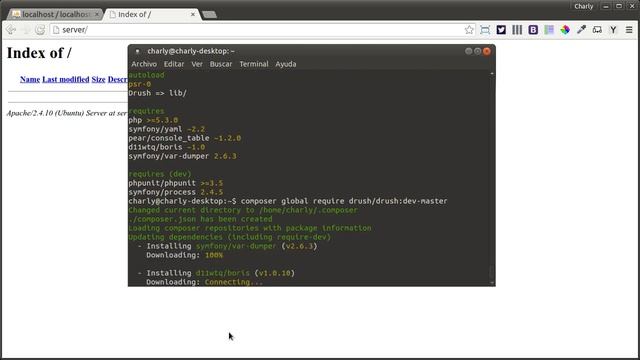Click the composer global require command line
This screenshot has width=640, height=360.
coord(288,201)
